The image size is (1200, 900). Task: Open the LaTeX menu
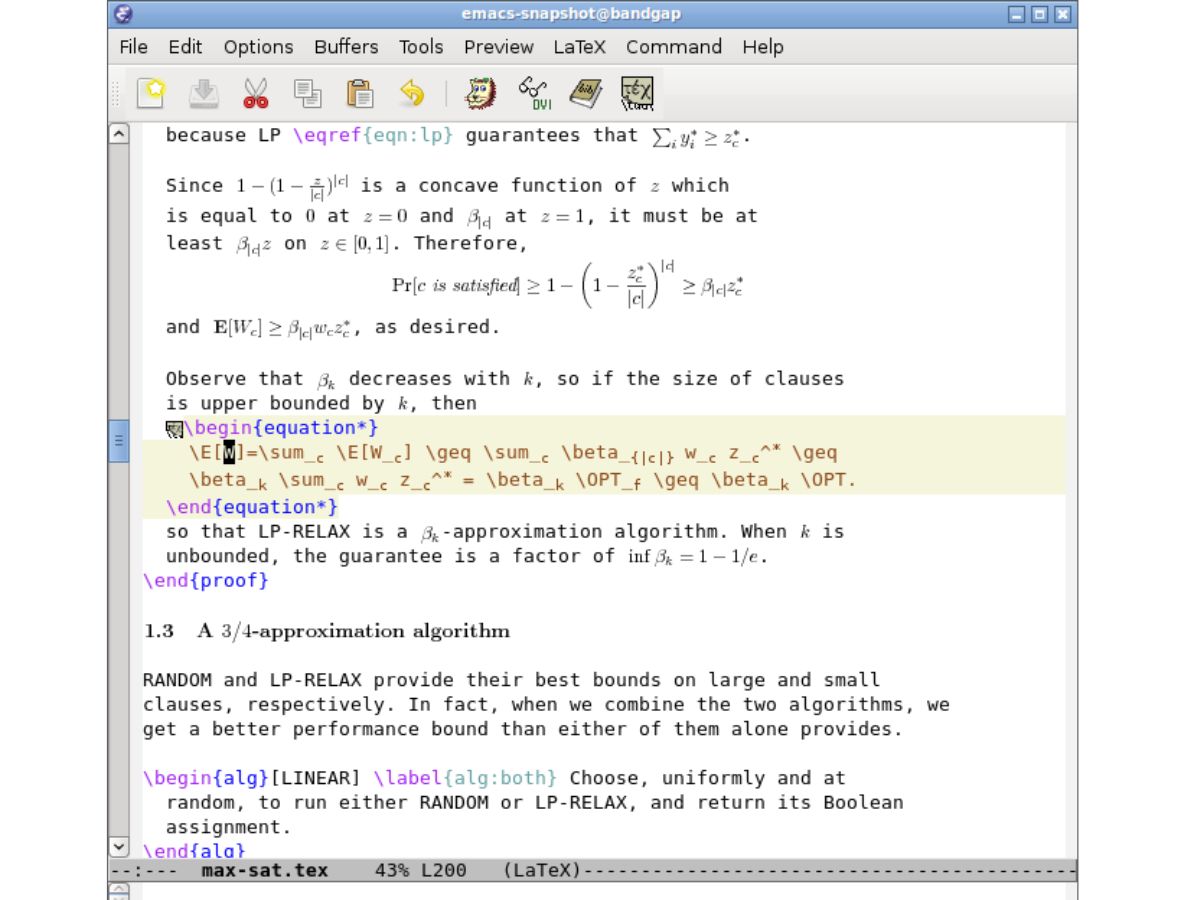580,47
